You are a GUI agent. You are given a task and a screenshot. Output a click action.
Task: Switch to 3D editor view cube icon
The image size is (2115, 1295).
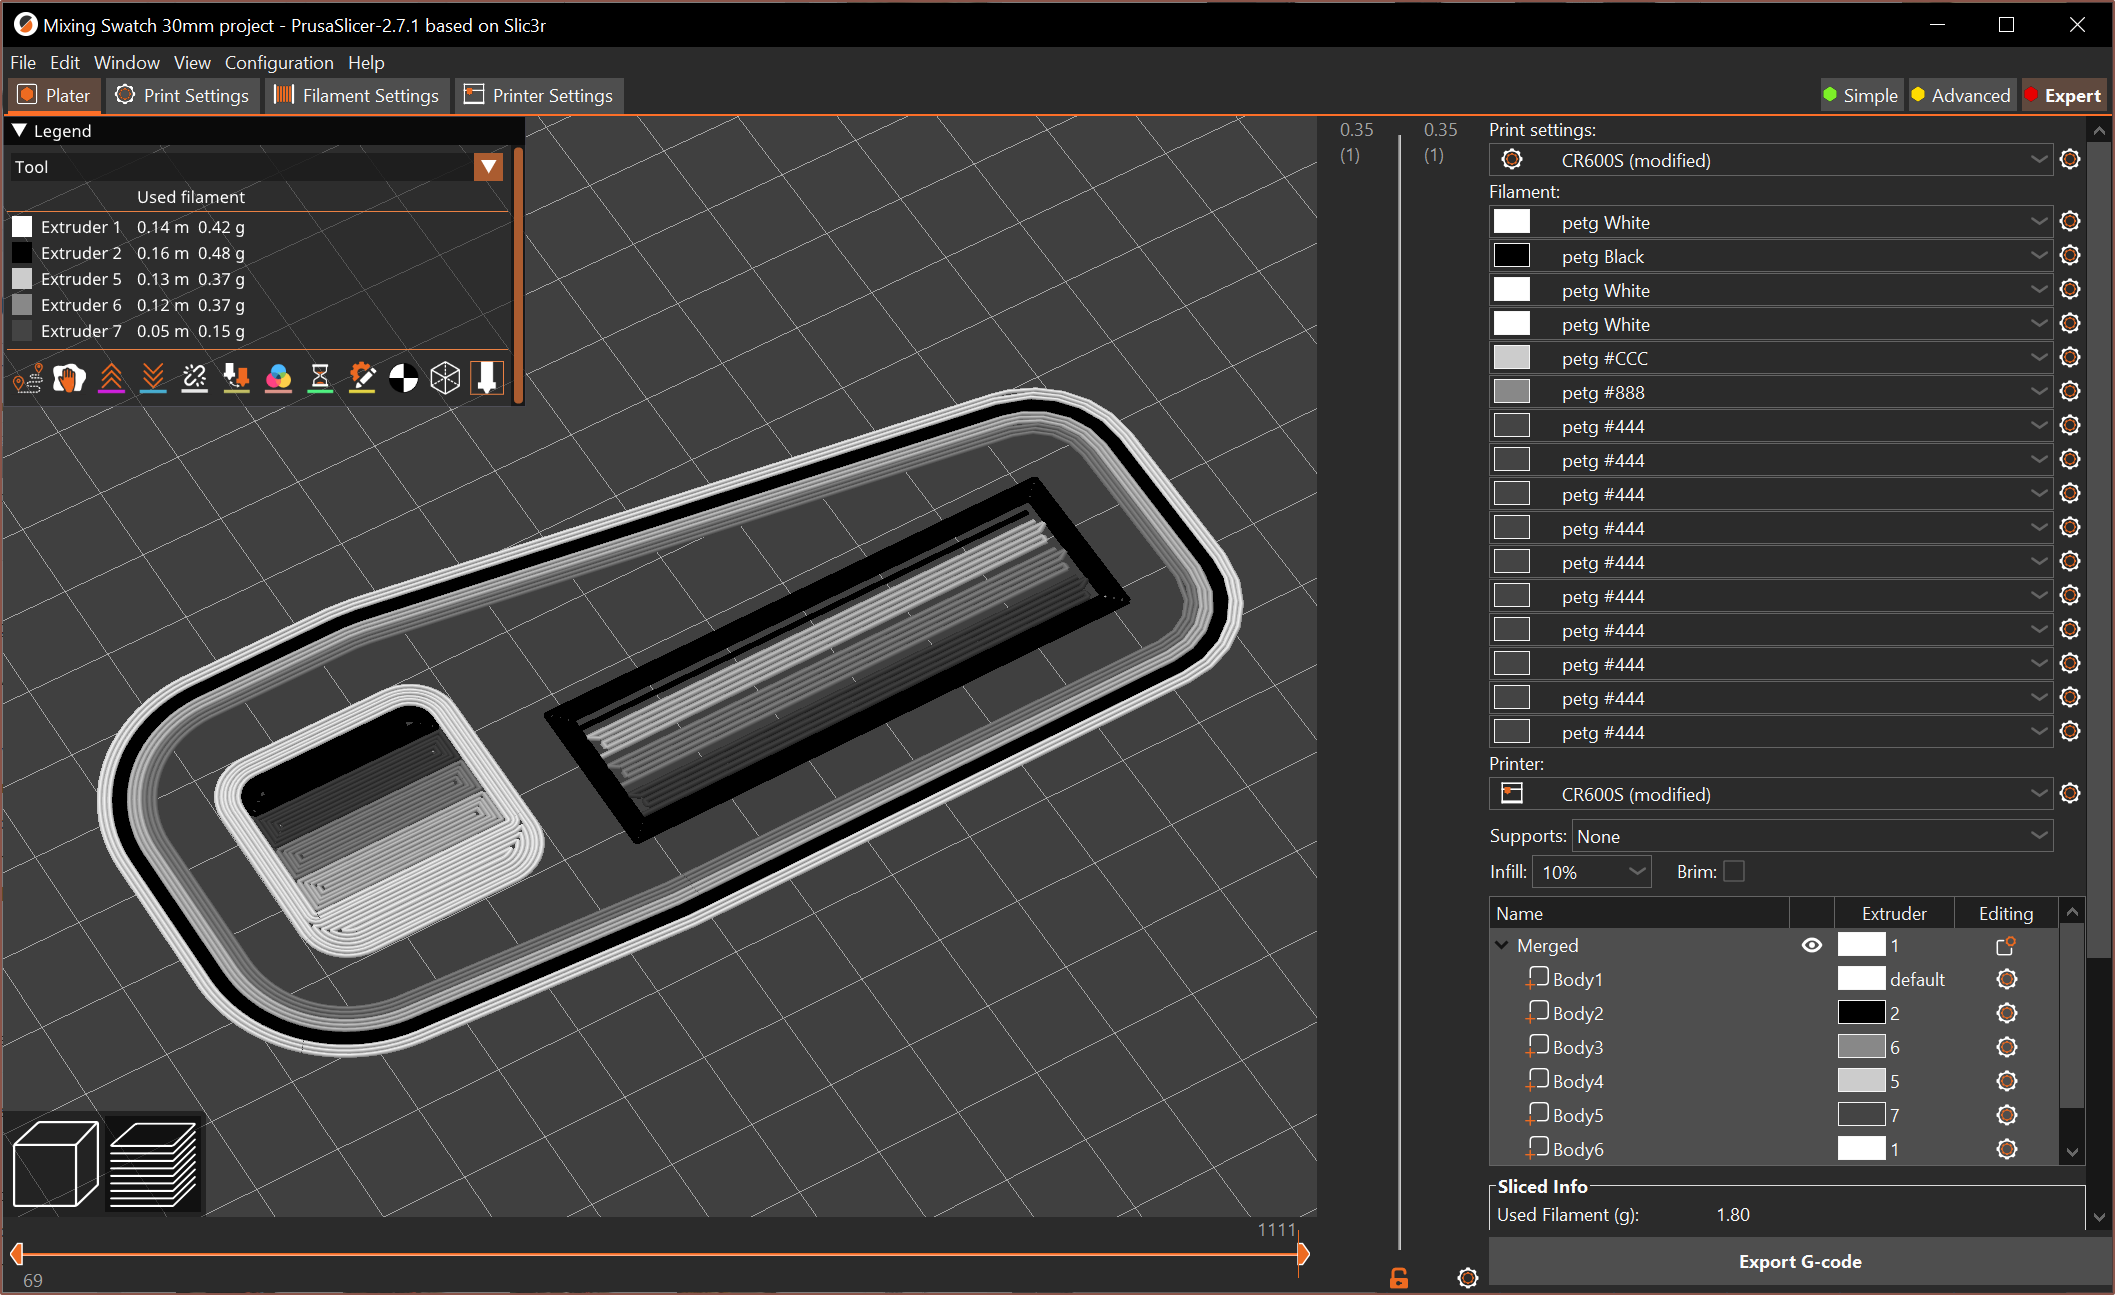(x=56, y=1164)
